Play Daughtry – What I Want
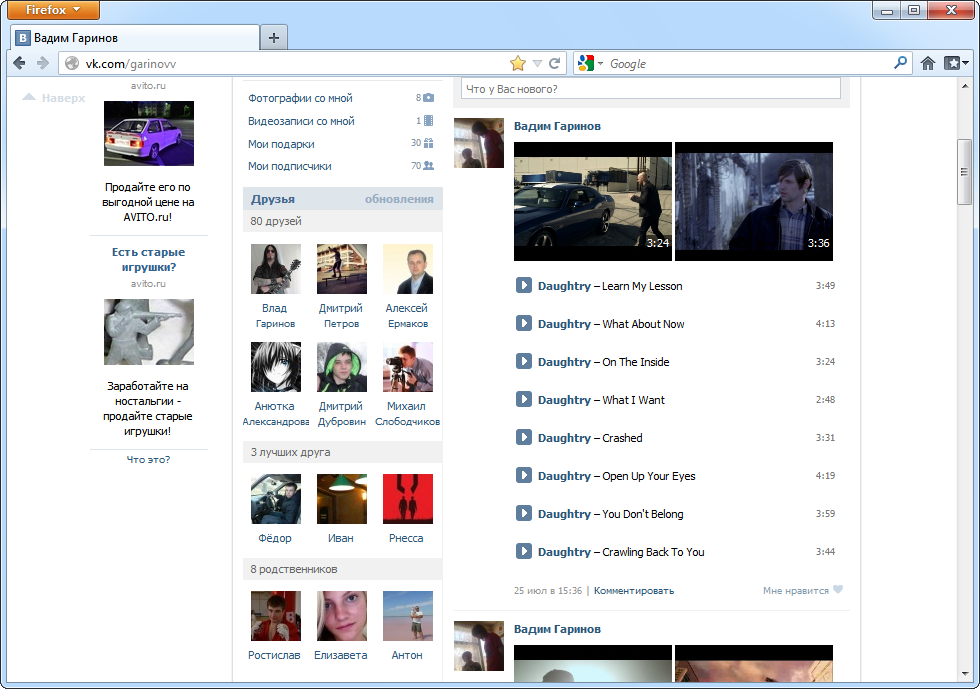Viewport: 980px width, 689px height. [x=523, y=399]
